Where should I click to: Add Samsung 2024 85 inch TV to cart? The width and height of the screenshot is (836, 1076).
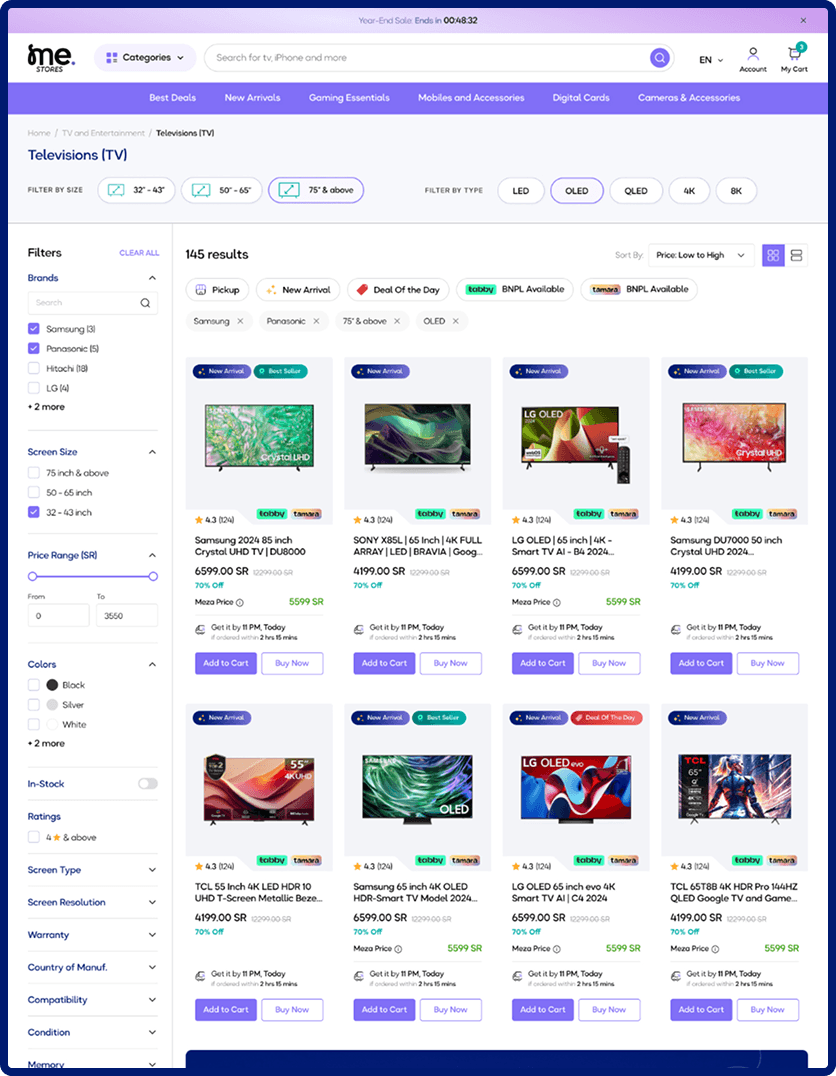click(226, 663)
